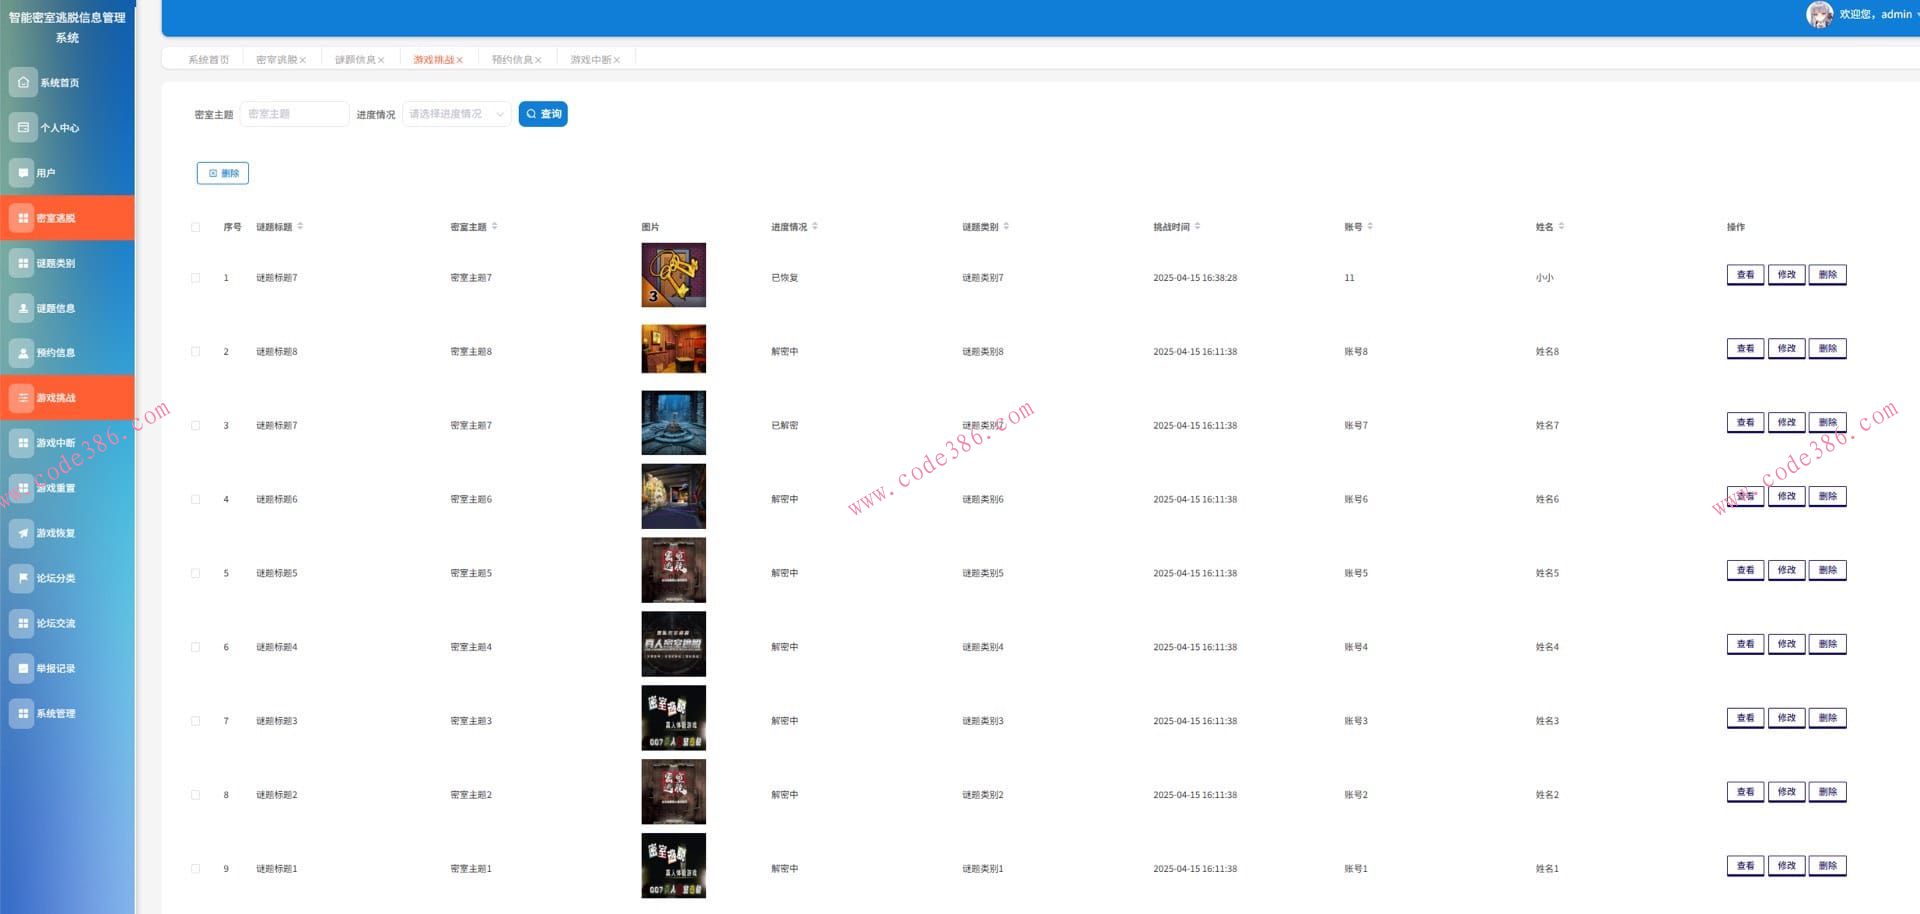Click 修改 for row with 账号2
Image resolution: width=1920 pixels, height=914 pixels.
(1786, 792)
